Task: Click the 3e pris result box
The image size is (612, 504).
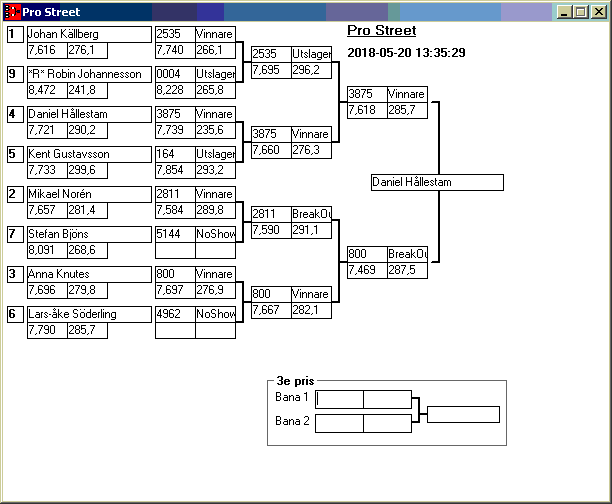Action: (463, 414)
